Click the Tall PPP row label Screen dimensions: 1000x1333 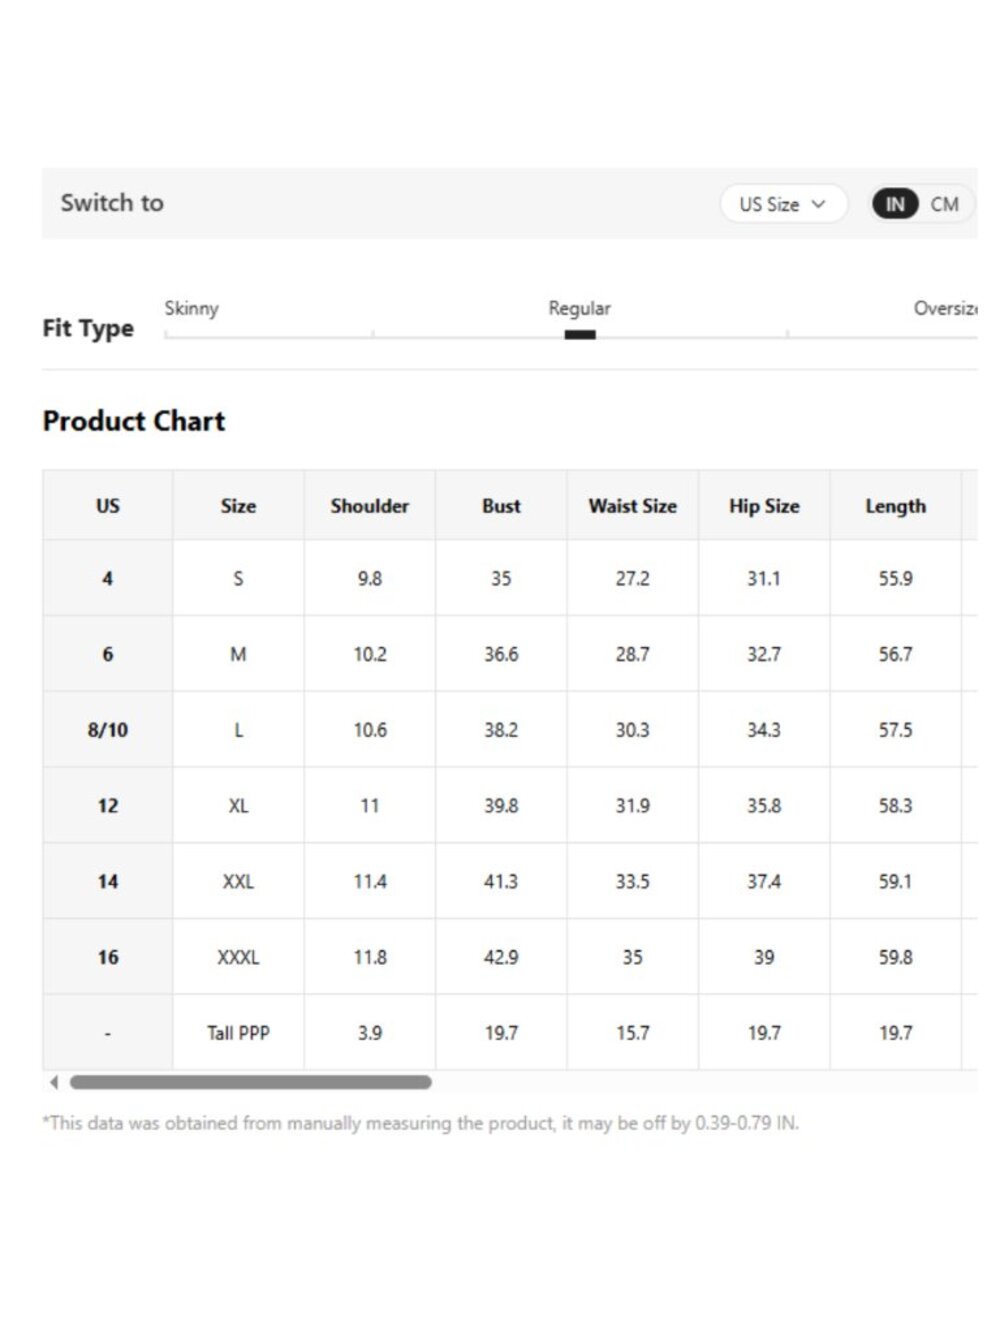tap(238, 1033)
